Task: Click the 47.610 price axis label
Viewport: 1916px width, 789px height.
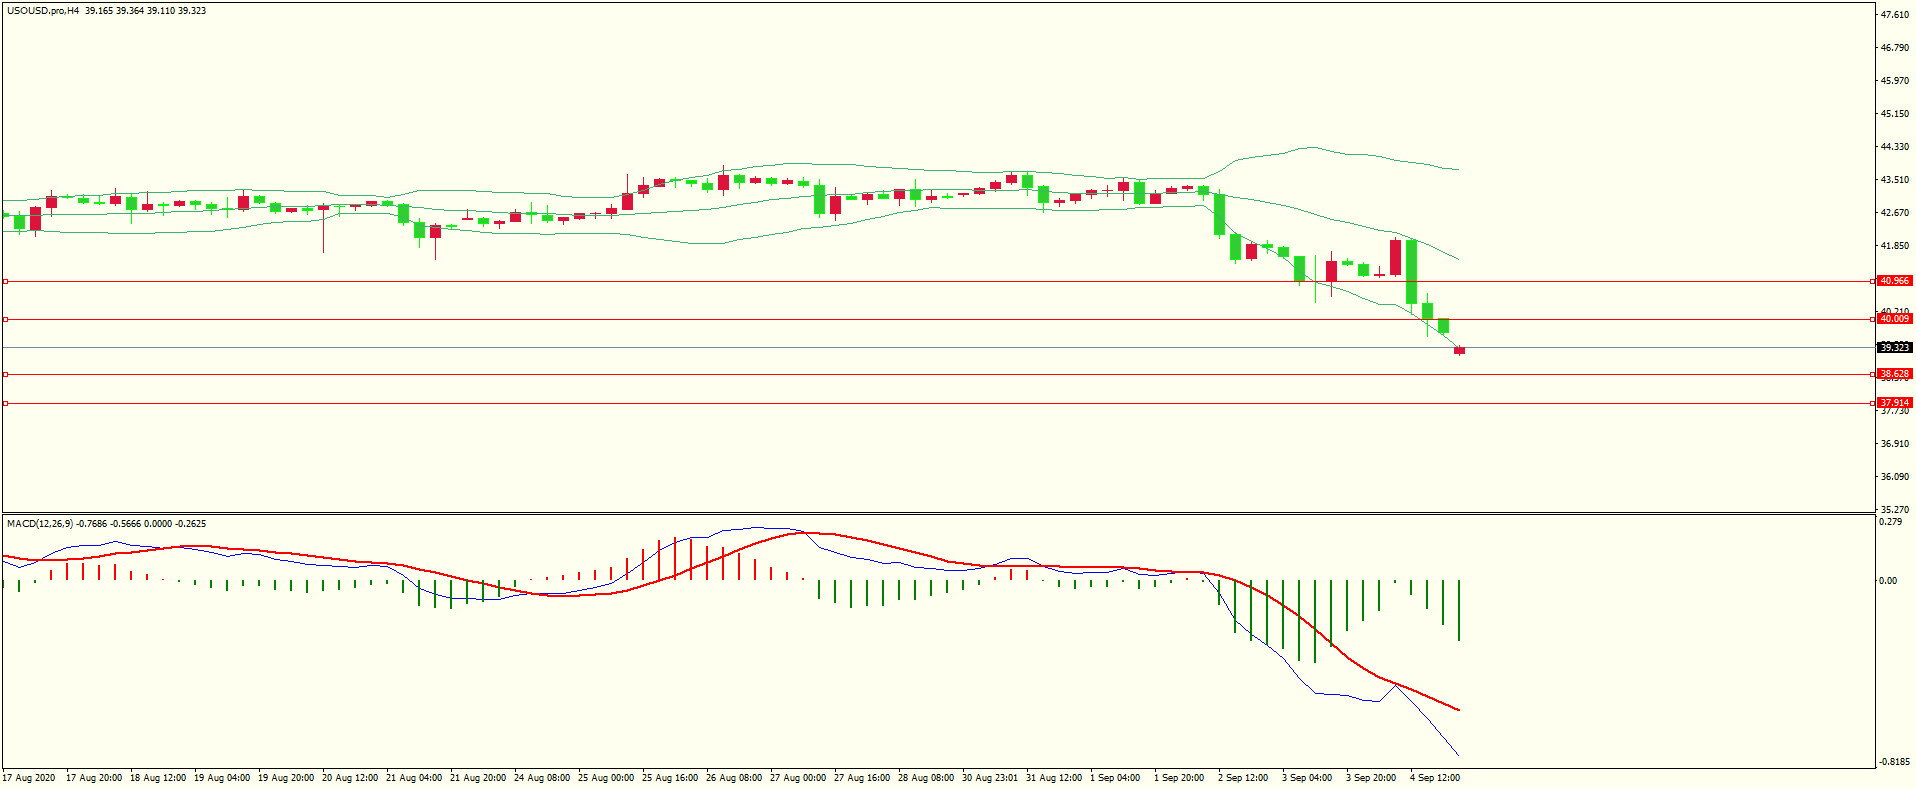Action: (1894, 15)
